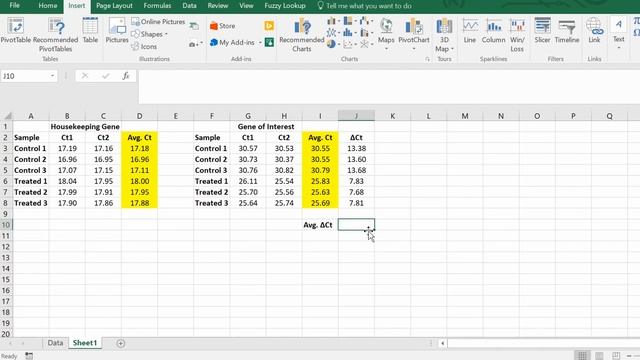Open the Data ribbon tab
640x360 pixels.
click(189, 6)
